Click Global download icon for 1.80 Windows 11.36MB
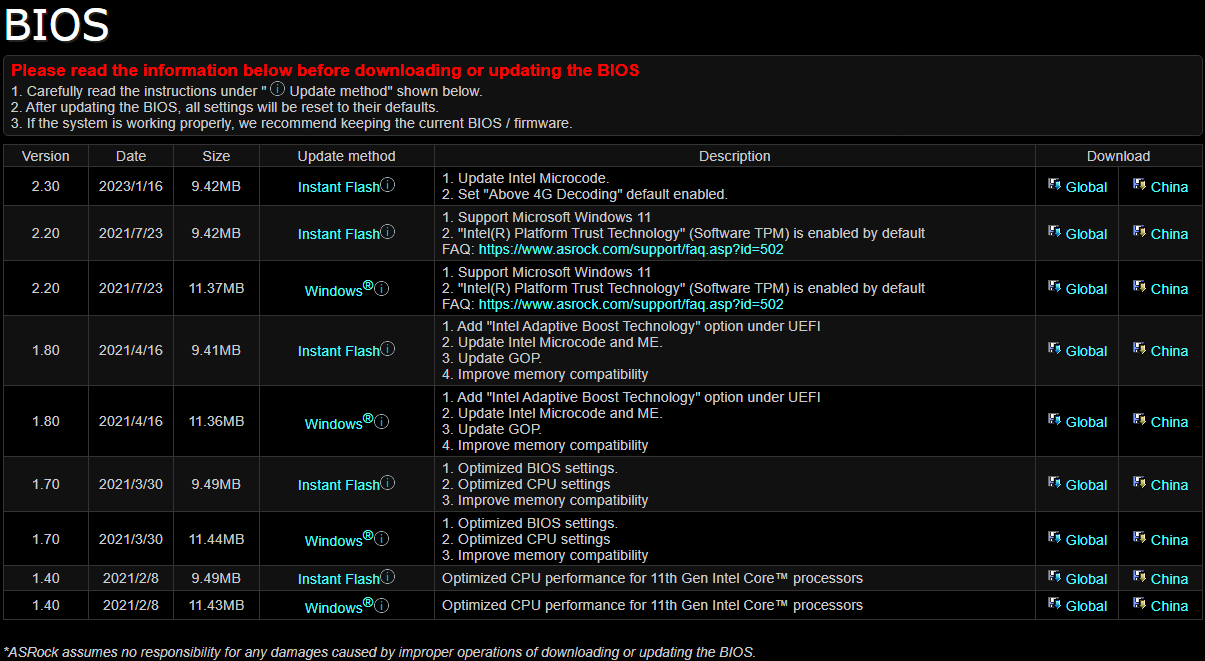 click(x=1054, y=420)
